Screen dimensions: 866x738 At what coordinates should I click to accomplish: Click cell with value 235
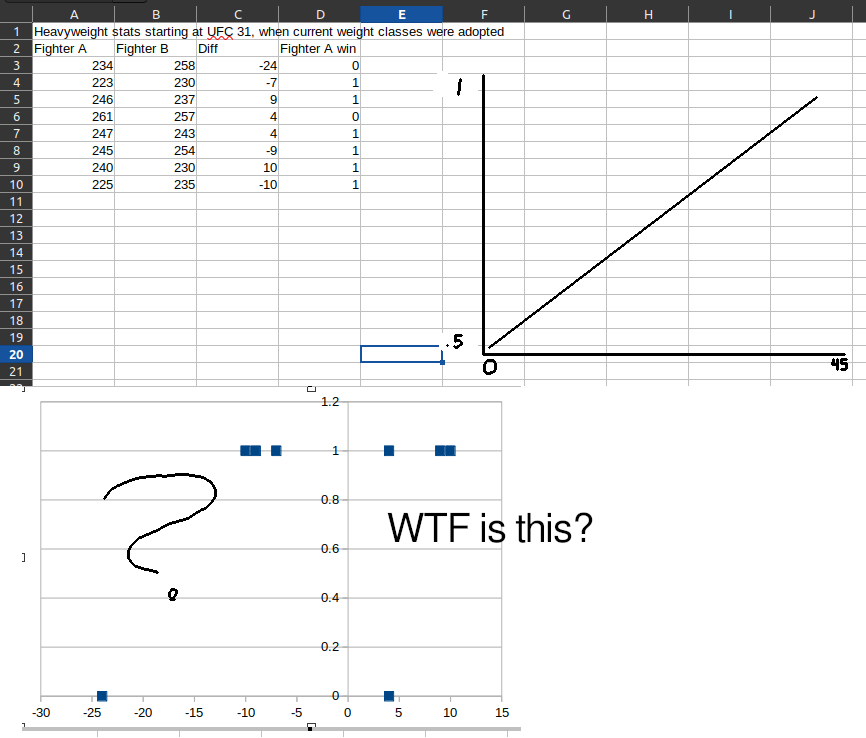pos(155,184)
